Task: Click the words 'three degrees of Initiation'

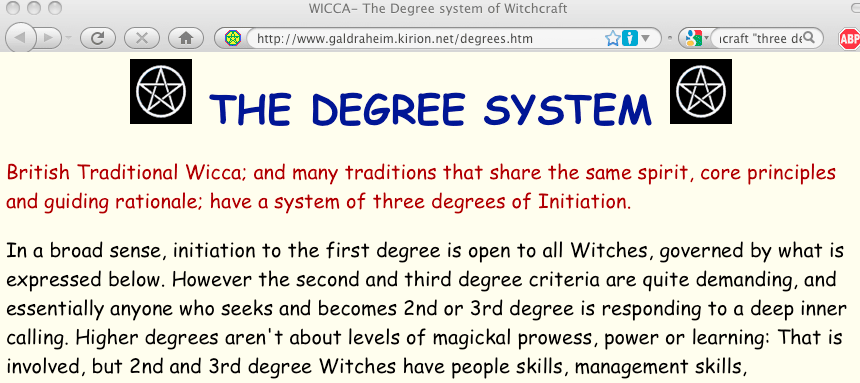Action: point(499,202)
